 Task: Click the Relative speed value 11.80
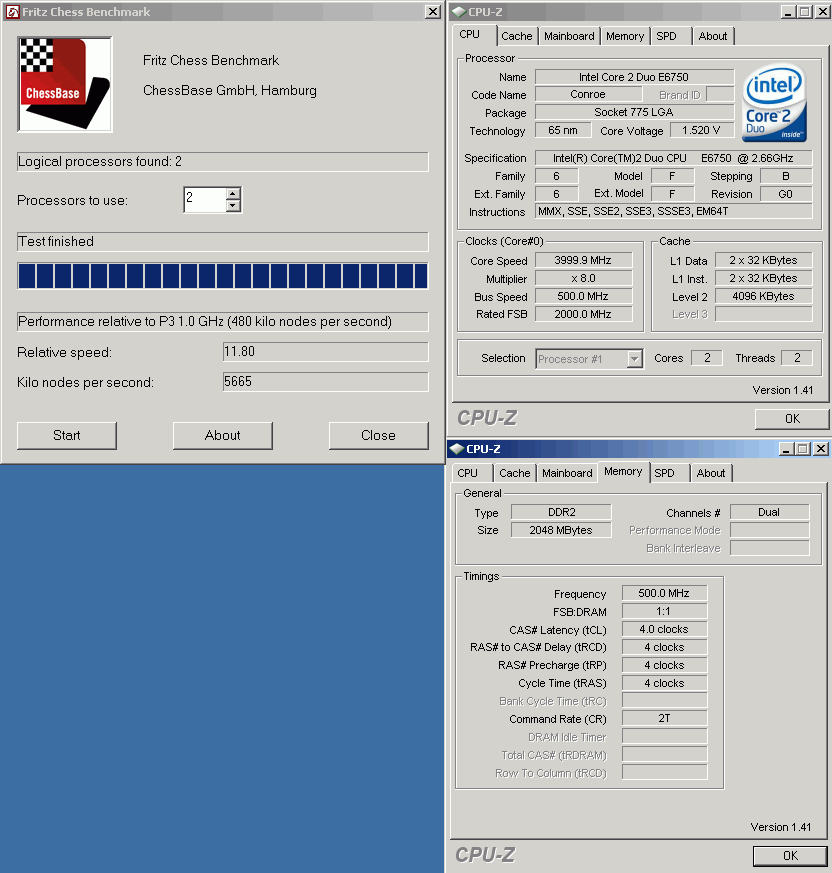pyautogui.click(x=326, y=352)
